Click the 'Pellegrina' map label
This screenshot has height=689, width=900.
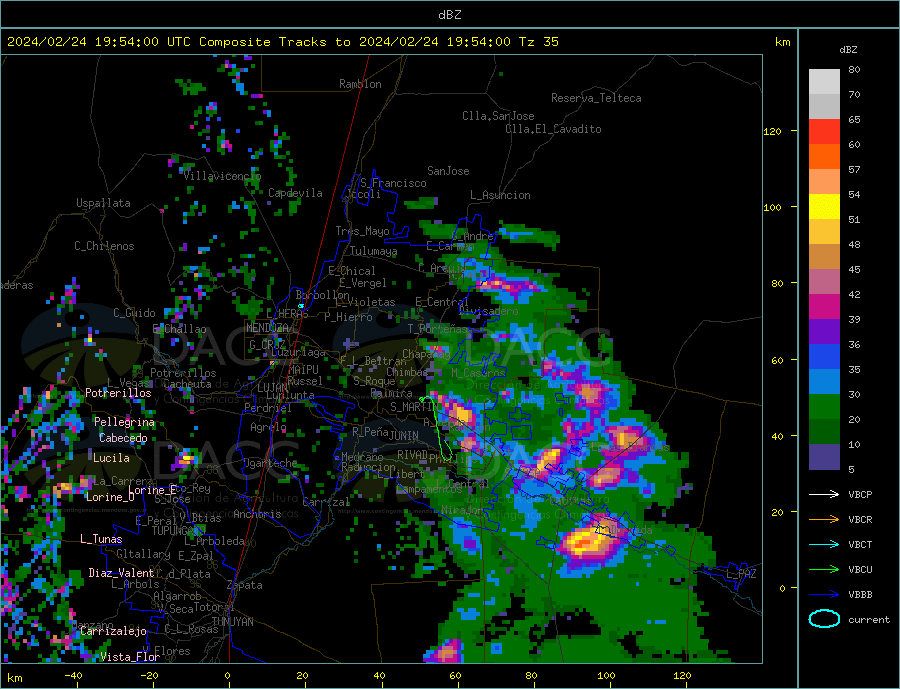pyautogui.click(x=125, y=422)
